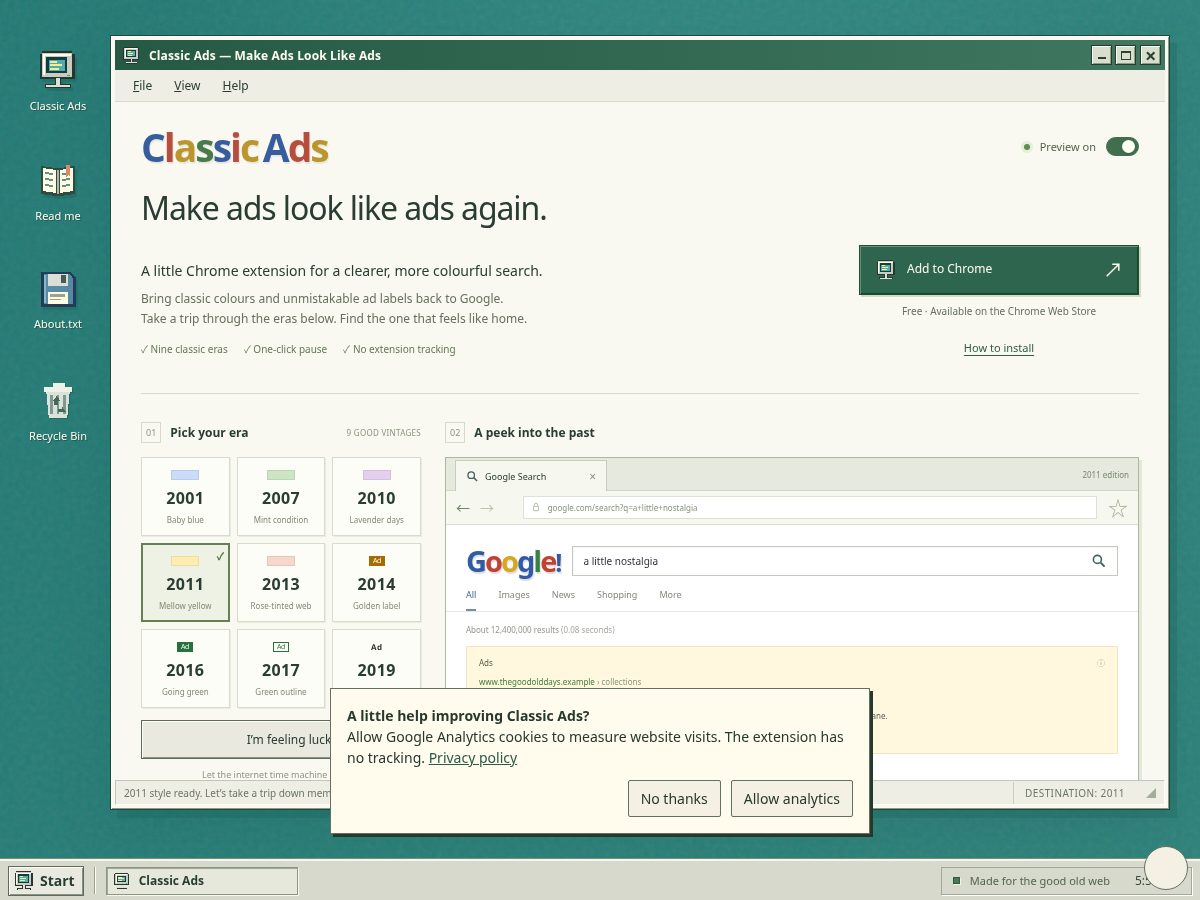The image size is (1200, 900).
Task: Open the About.txt floppy icon
Action: (x=57, y=300)
